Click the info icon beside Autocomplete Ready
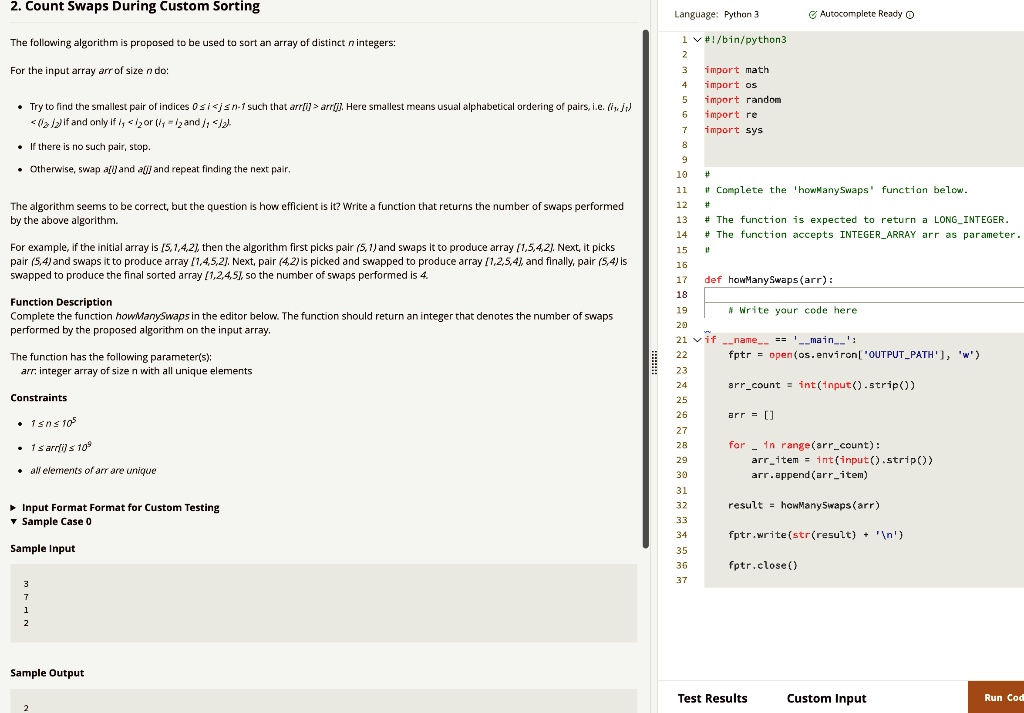The height and width of the screenshot is (713, 1024). pyautogui.click(x=909, y=14)
